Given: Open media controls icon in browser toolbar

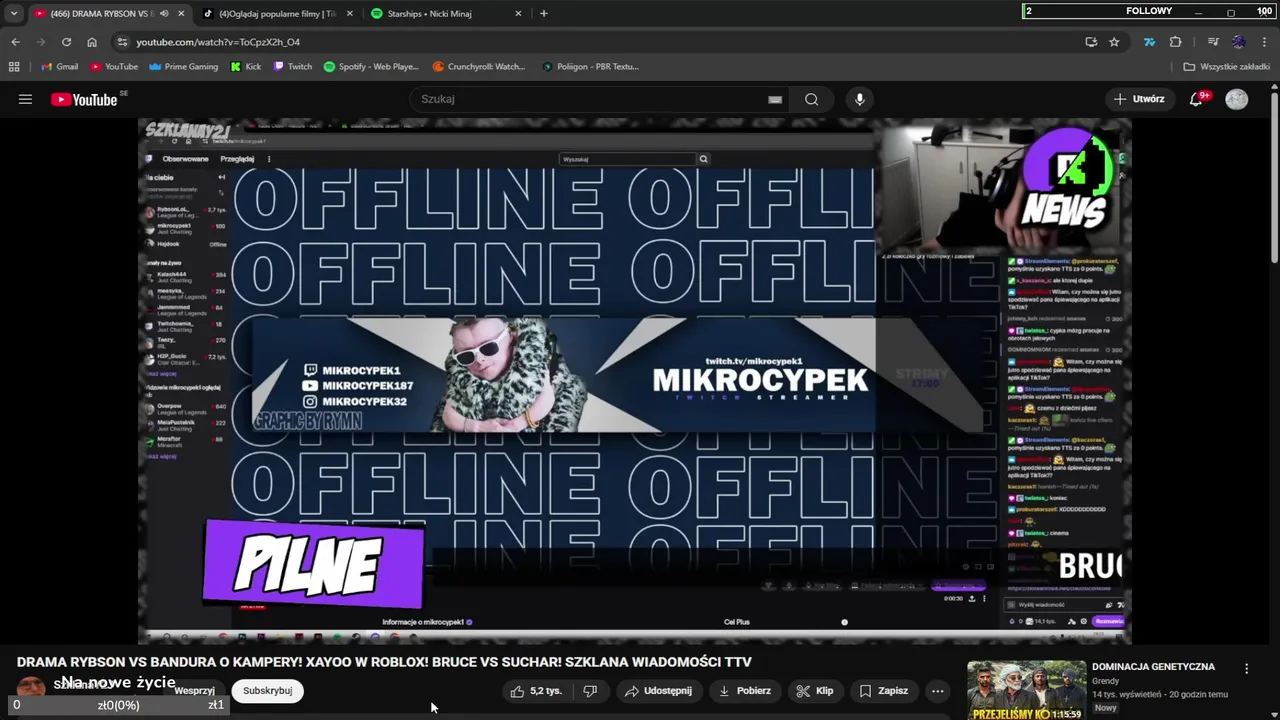Looking at the screenshot, I should 1213,42.
